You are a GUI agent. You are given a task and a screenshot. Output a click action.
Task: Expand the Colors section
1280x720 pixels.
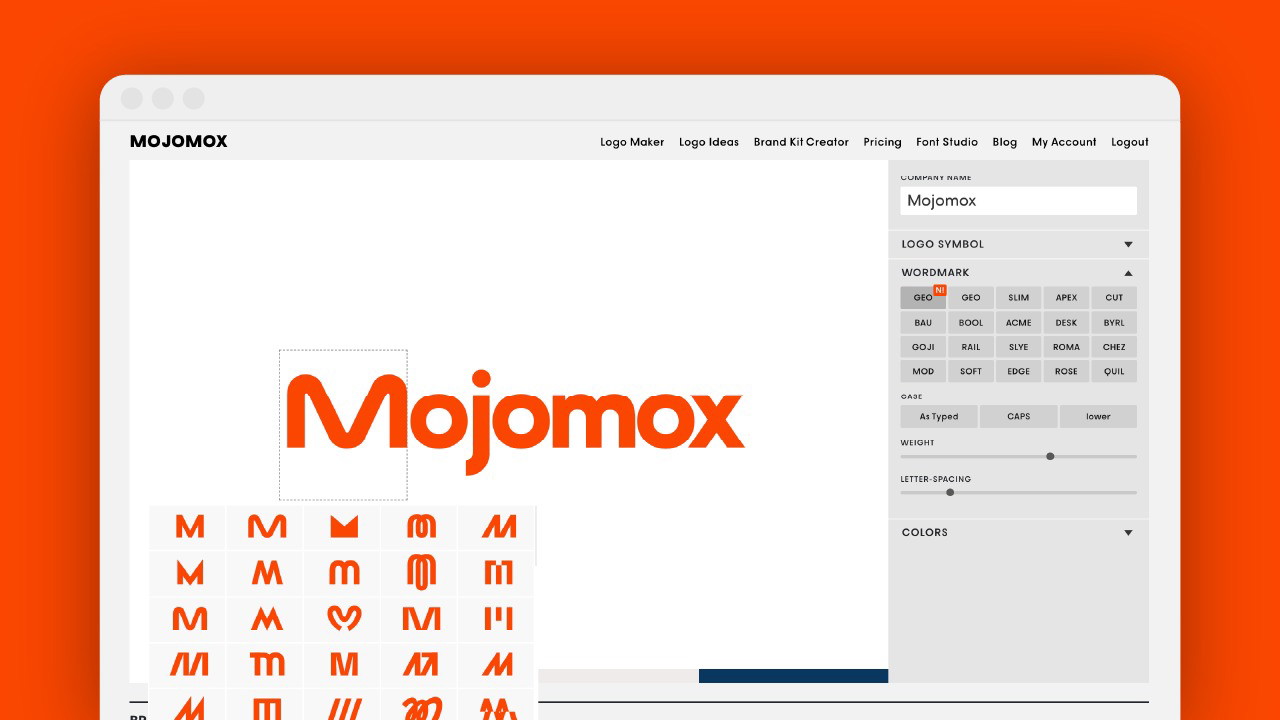(1018, 533)
